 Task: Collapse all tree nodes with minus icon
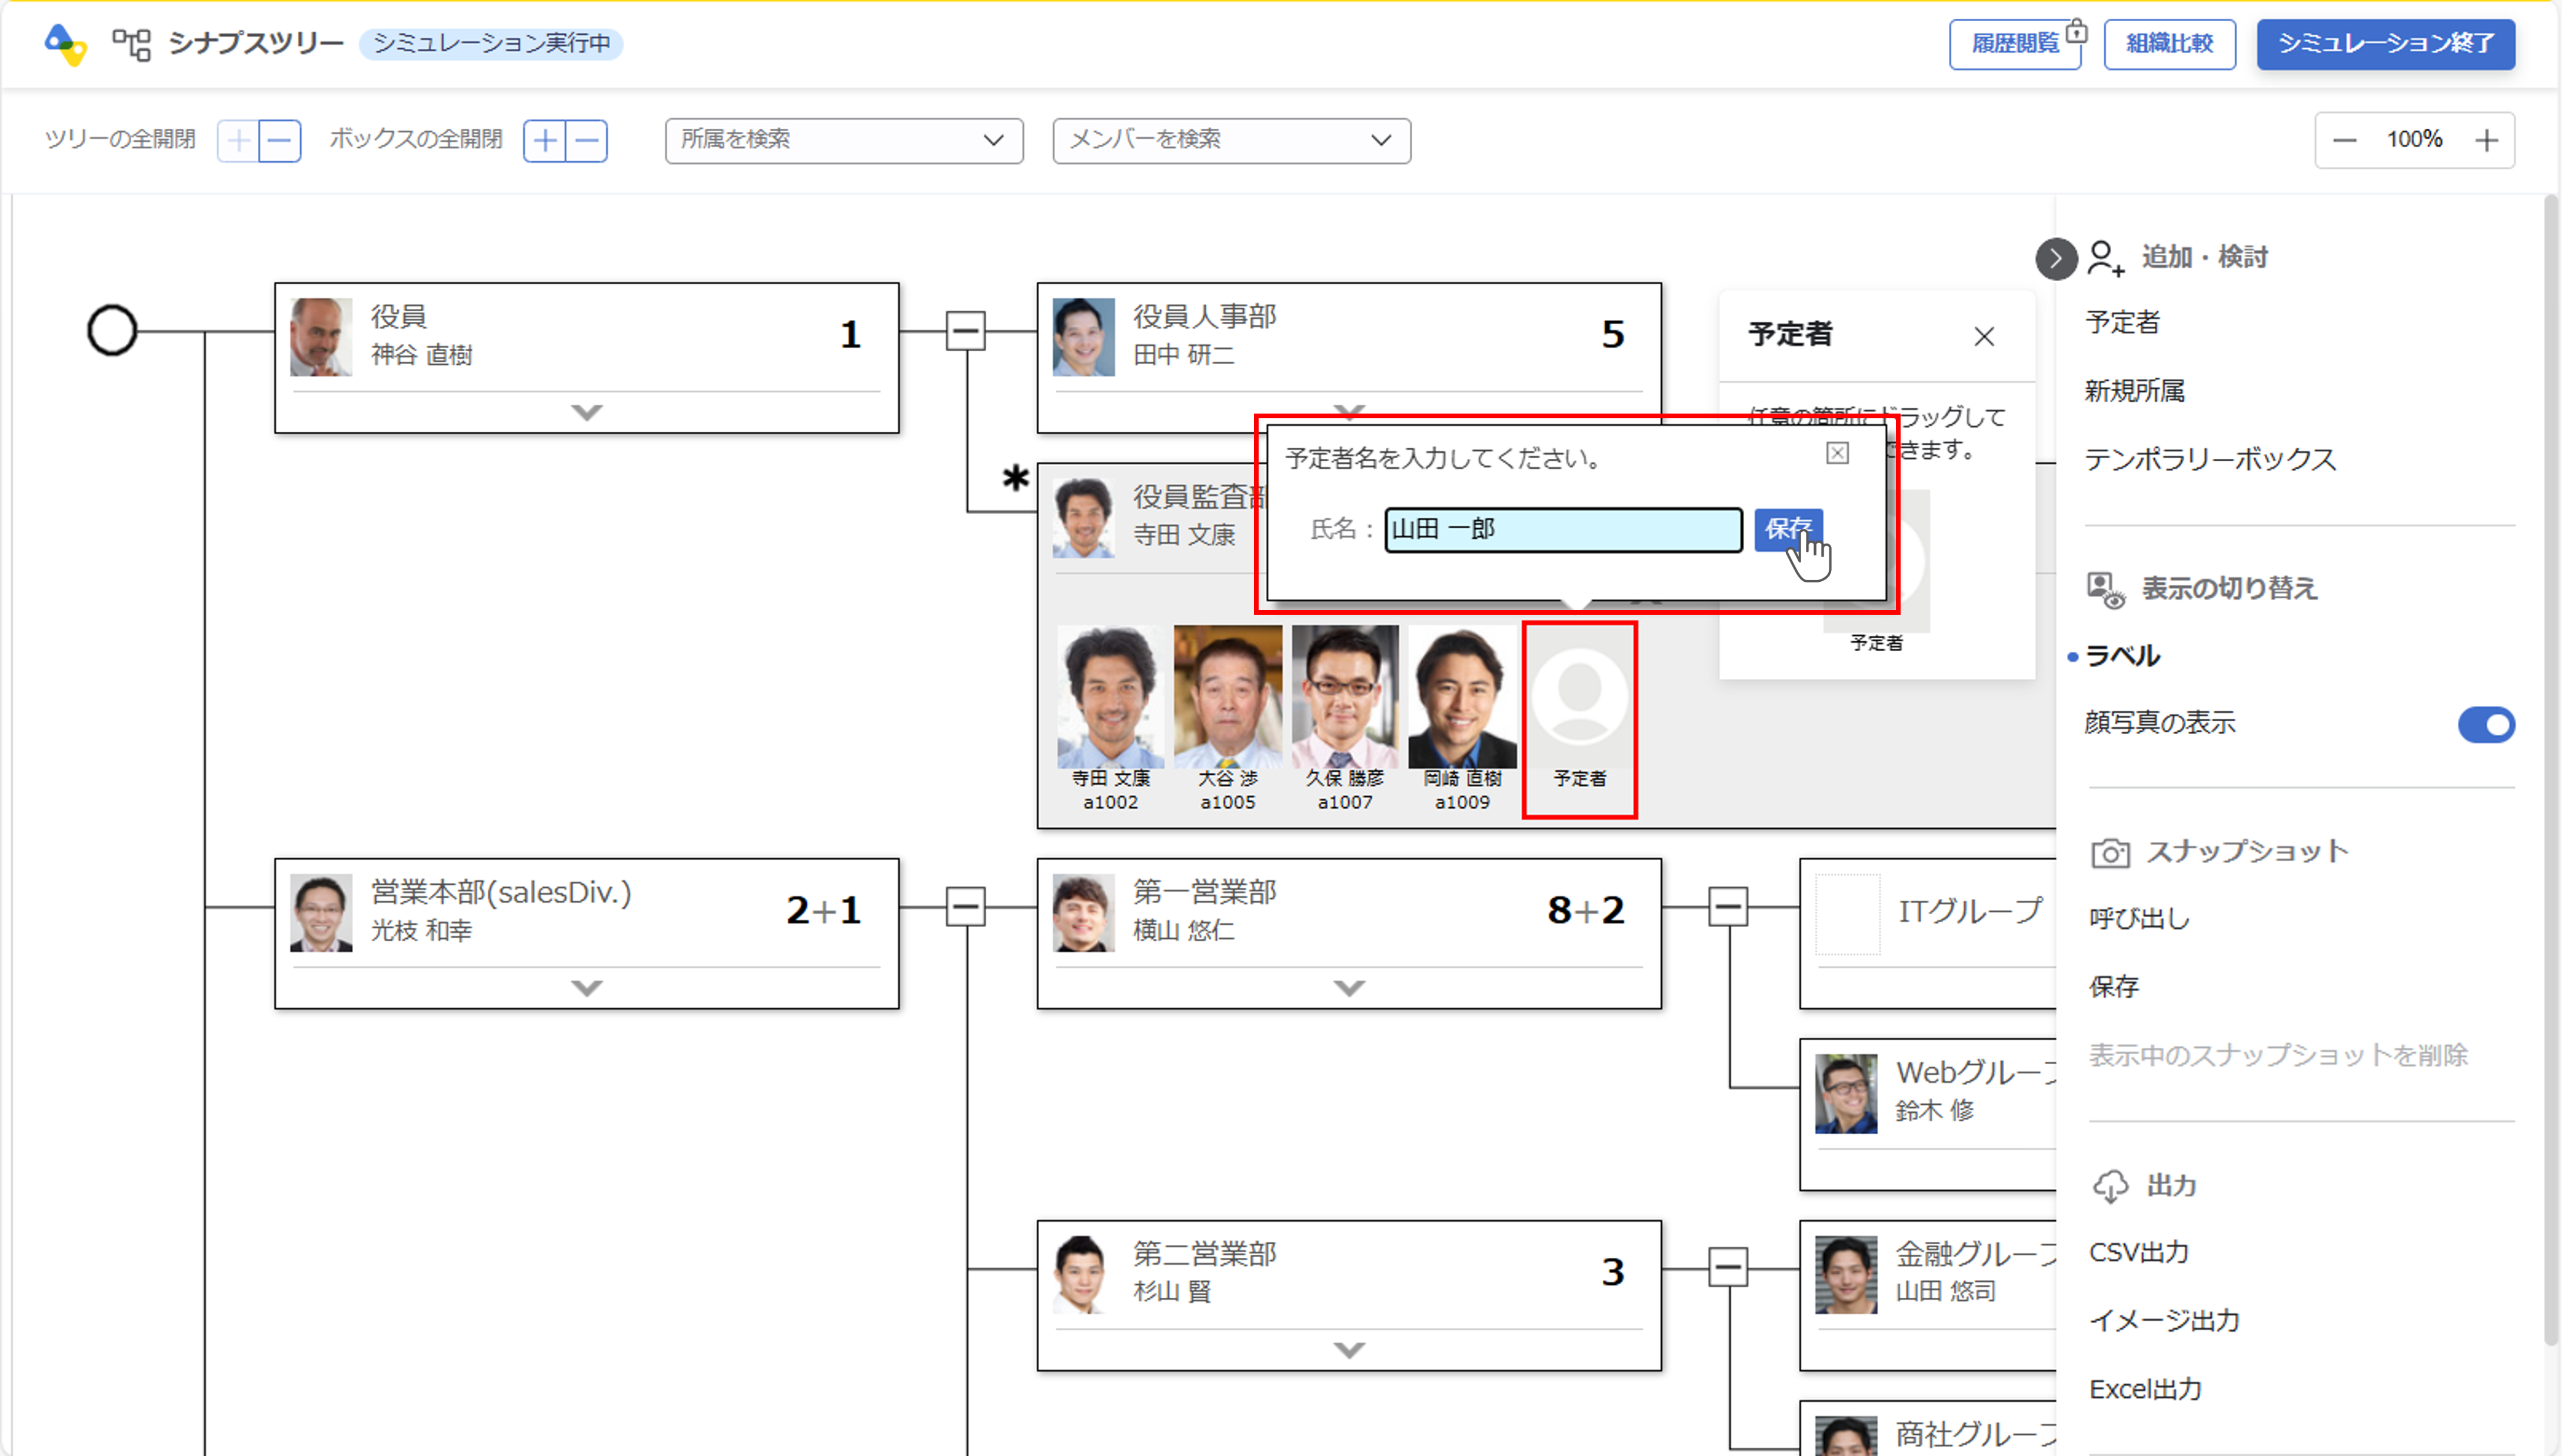pyautogui.click(x=280, y=141)
